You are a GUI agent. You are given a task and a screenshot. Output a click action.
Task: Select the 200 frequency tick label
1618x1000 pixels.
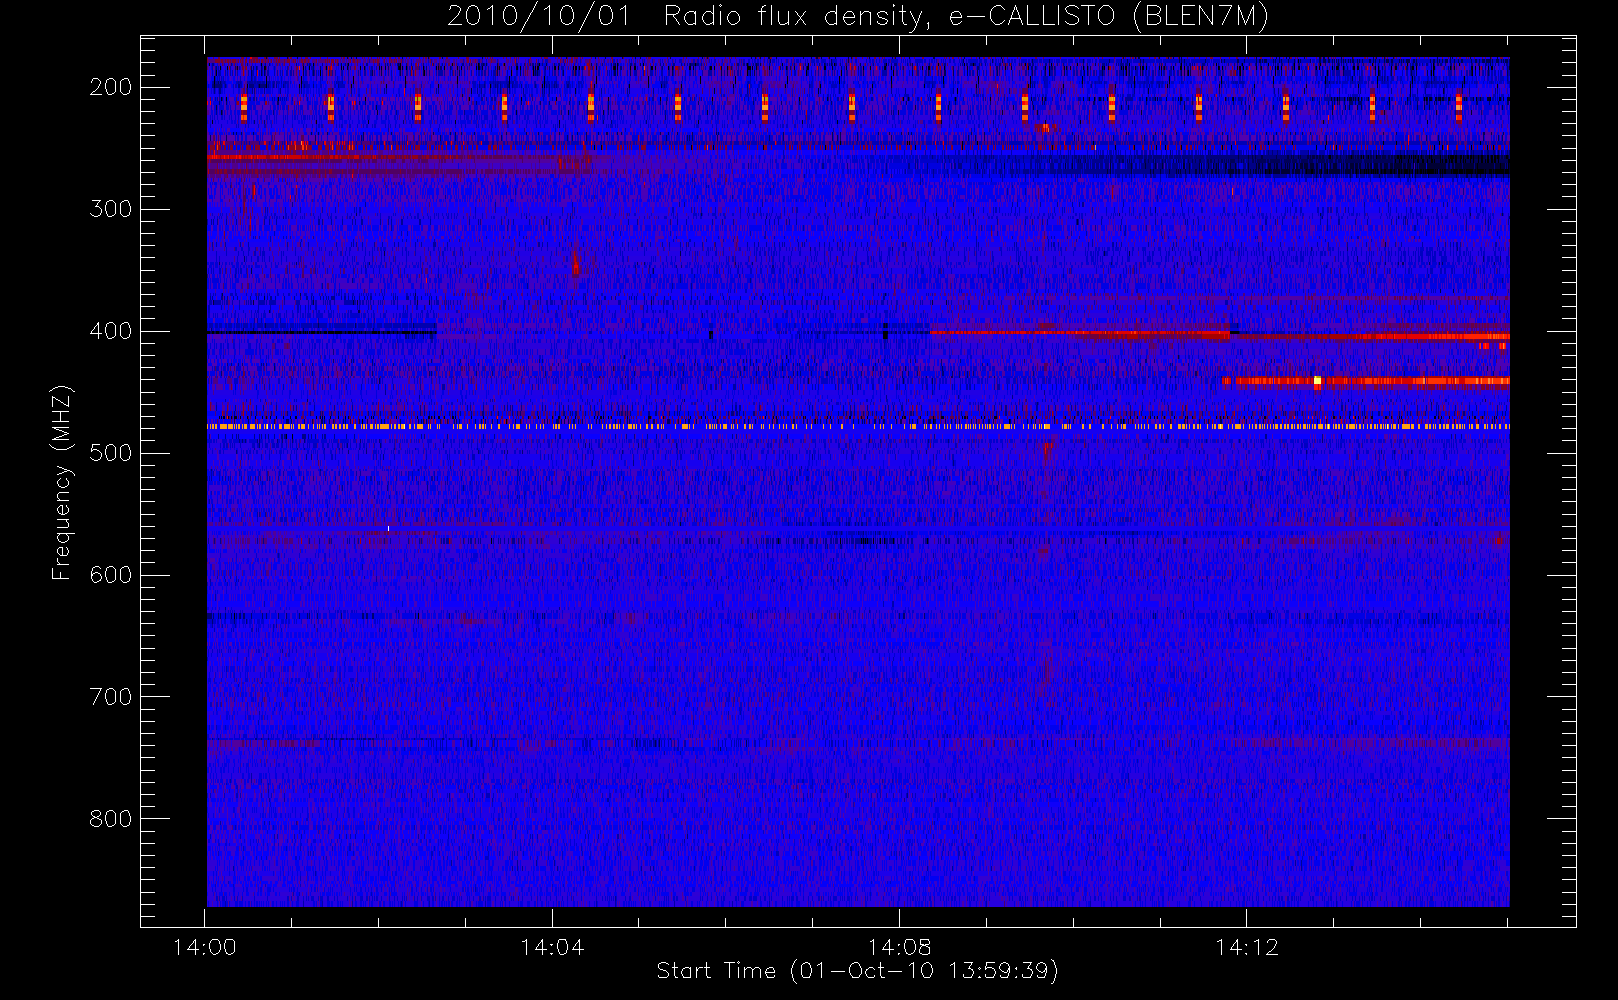click(111, 87)
